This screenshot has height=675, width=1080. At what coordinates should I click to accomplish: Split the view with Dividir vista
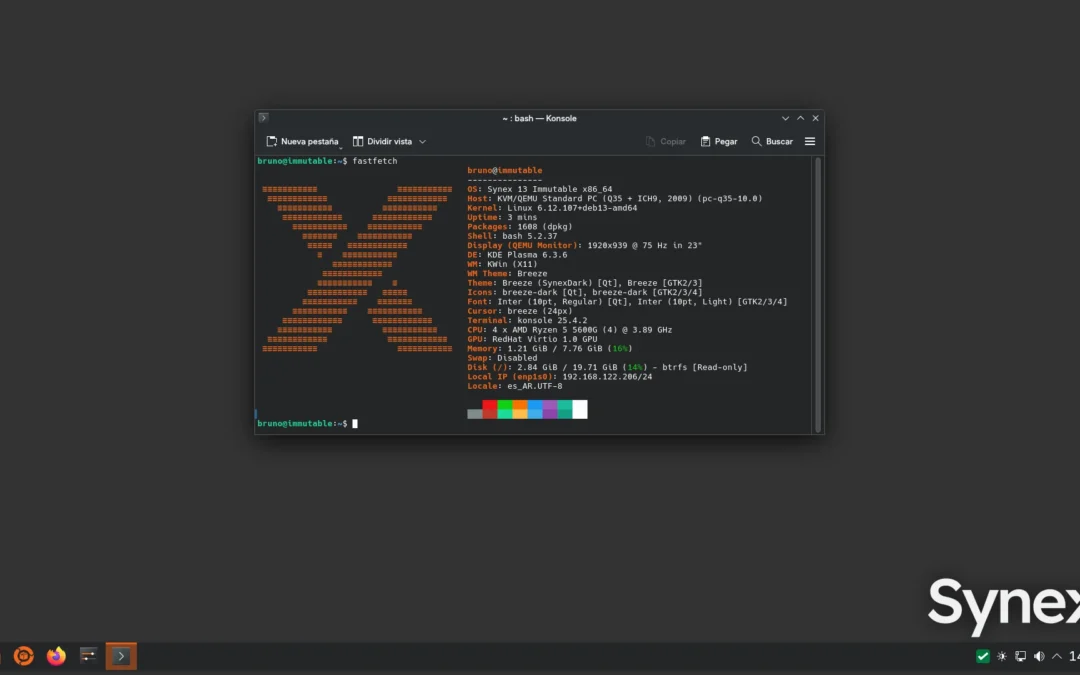(382, 141)
